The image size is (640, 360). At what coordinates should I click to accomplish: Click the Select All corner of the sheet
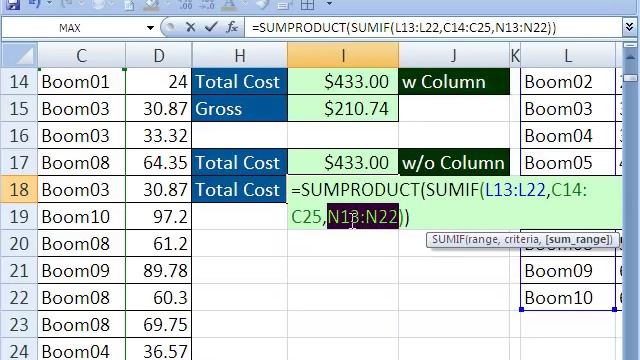point(20,56)
